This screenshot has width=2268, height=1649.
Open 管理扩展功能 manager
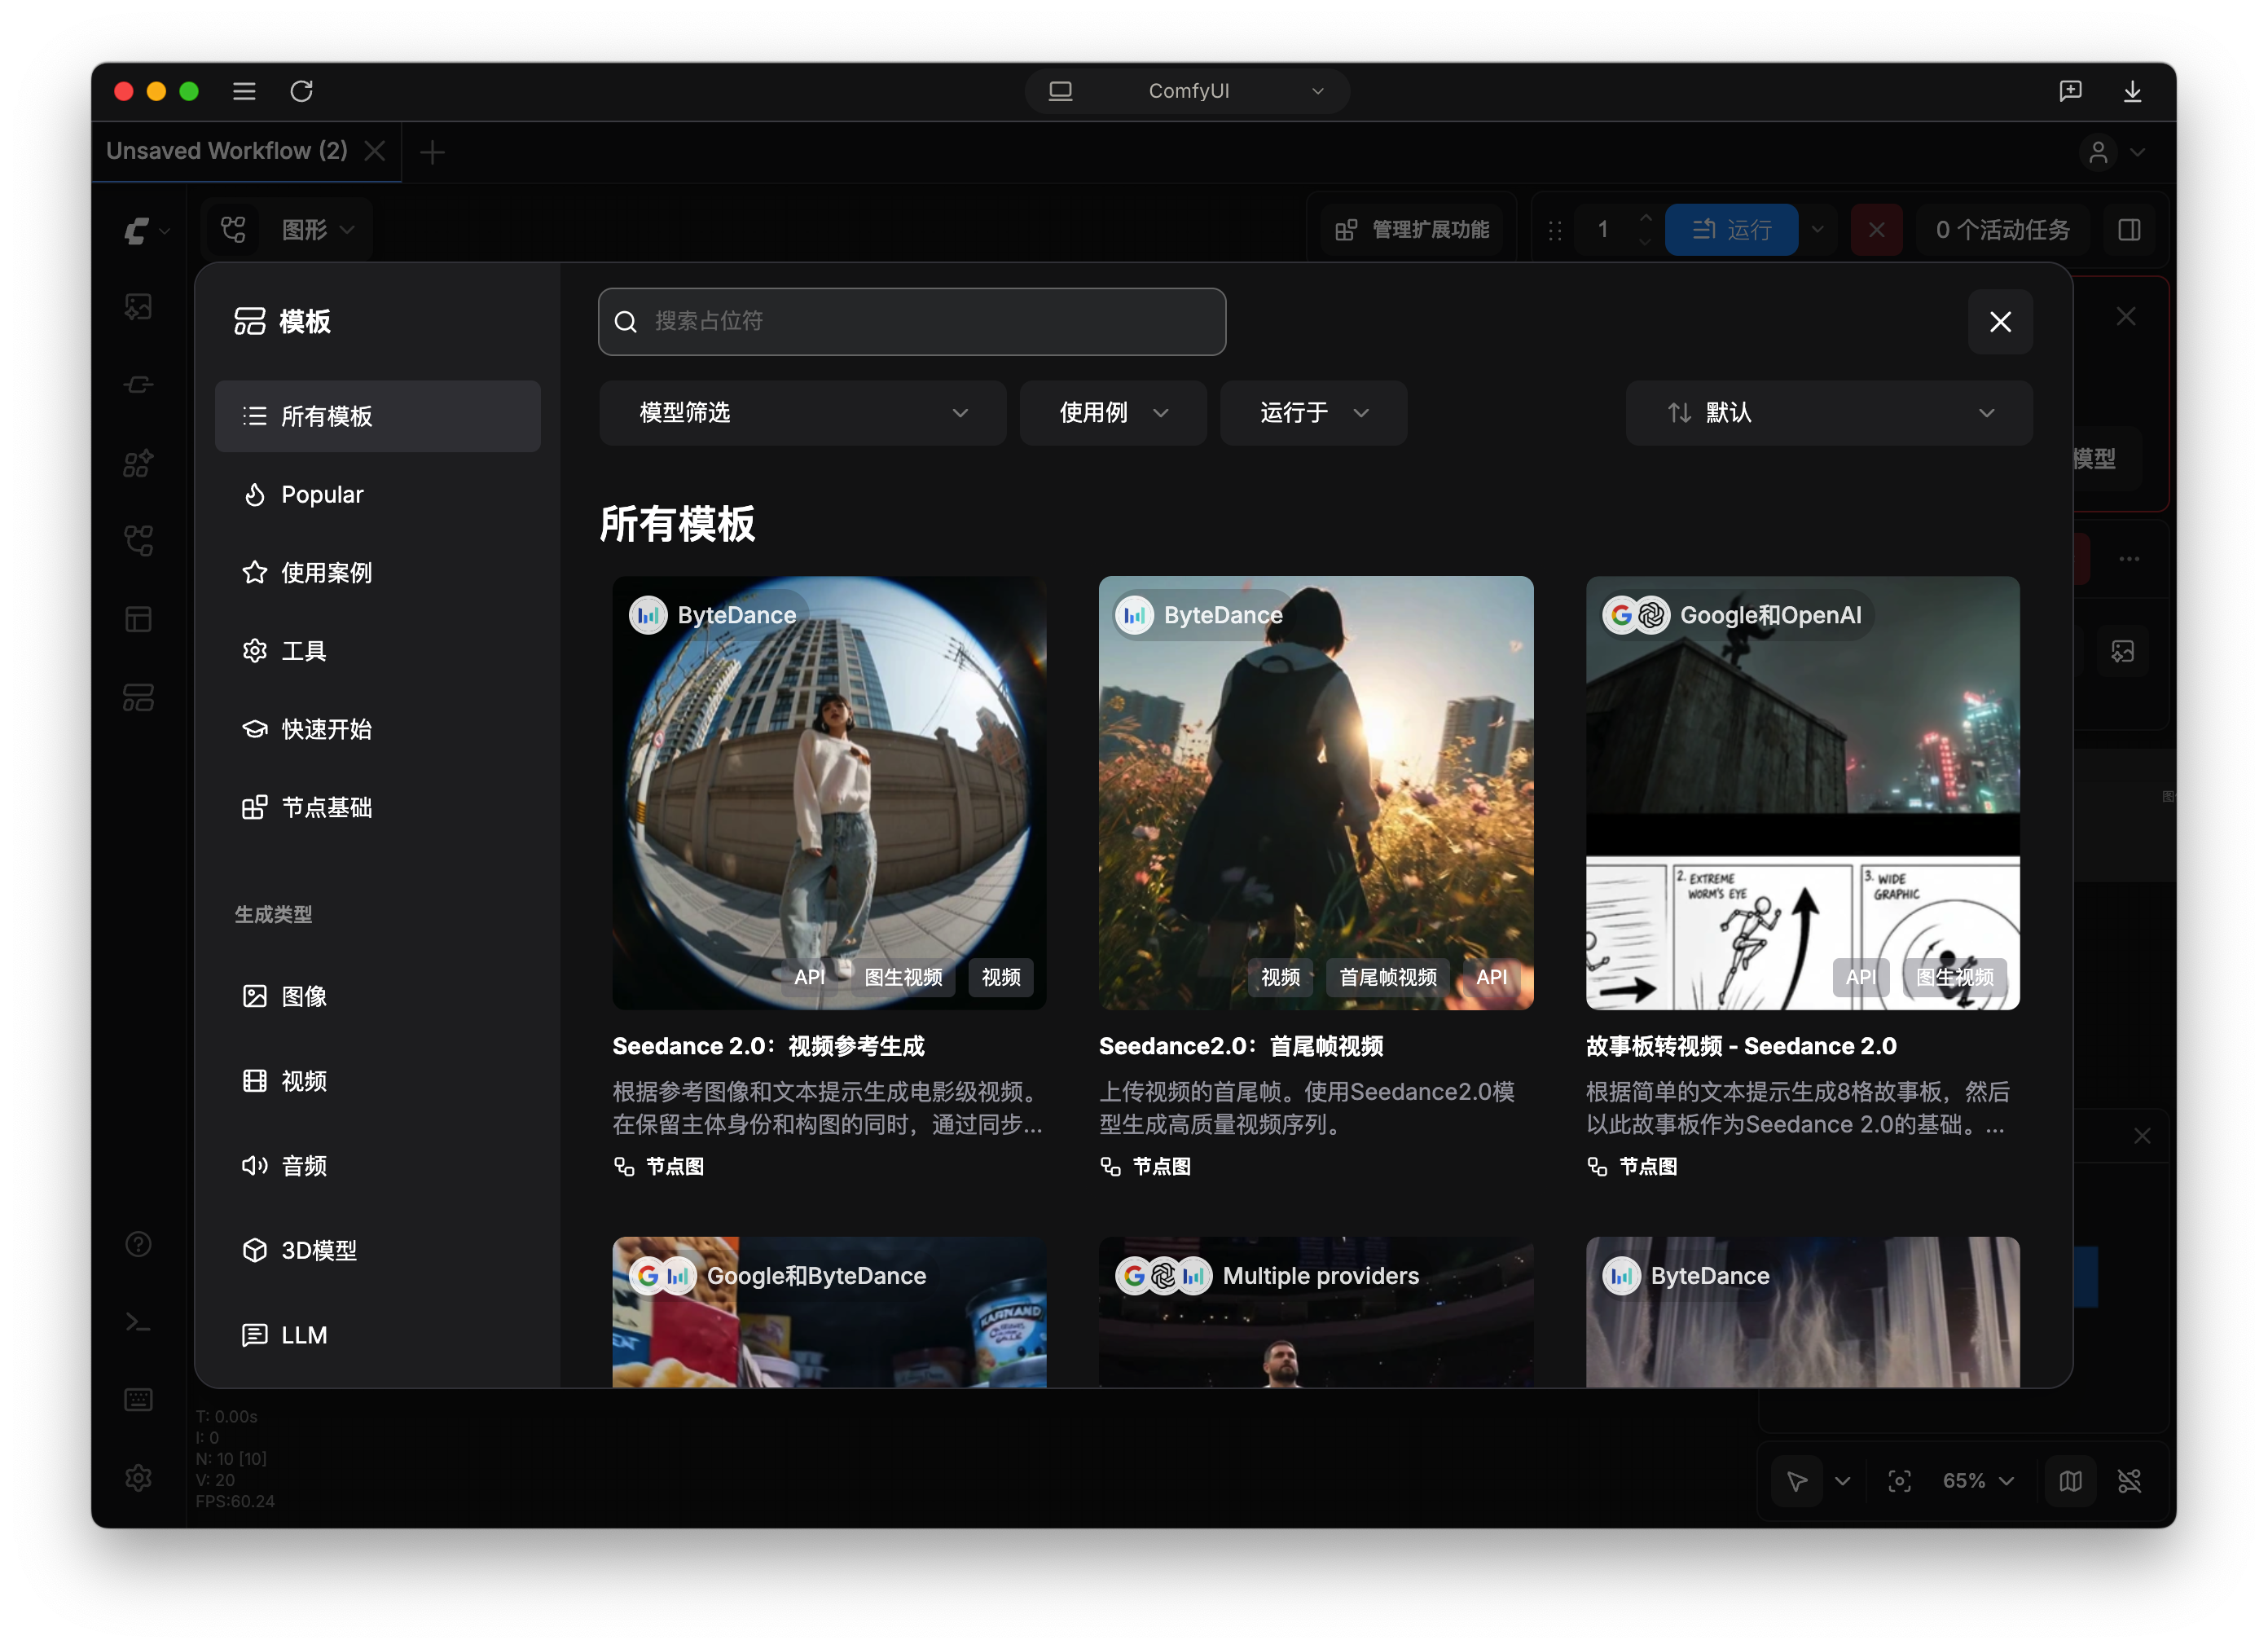pos(1412,230)
